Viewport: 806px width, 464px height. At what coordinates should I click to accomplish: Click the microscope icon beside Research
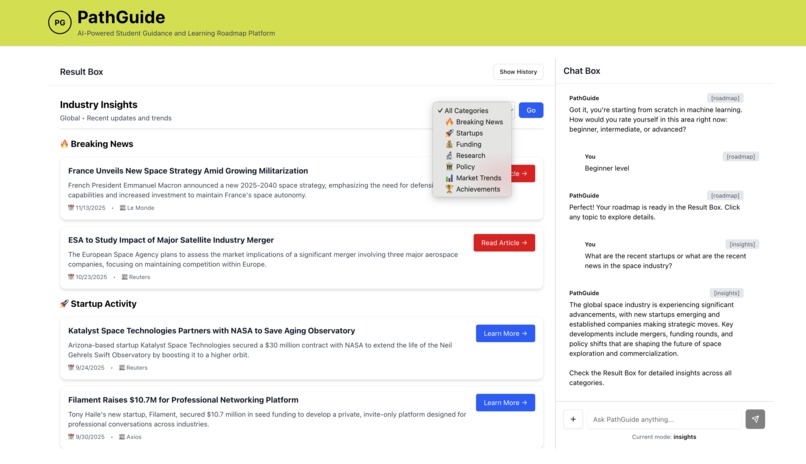coord(449,156)
